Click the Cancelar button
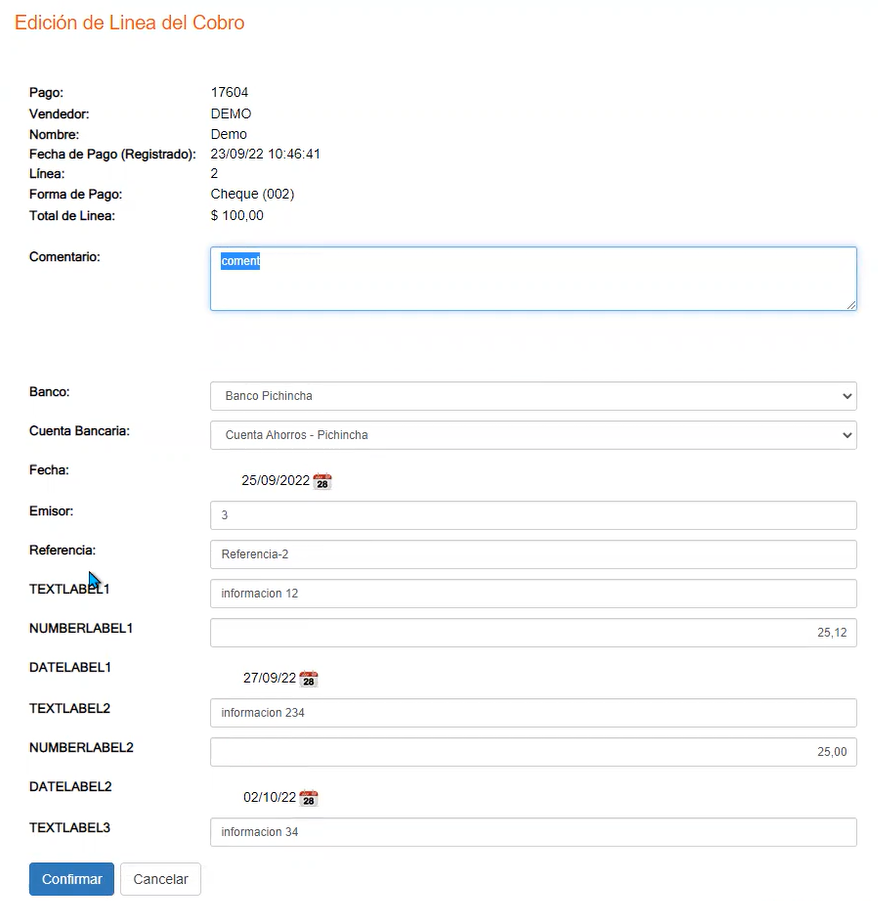The height and width of the screenshot is (901, 878). [x=161, y=879]
